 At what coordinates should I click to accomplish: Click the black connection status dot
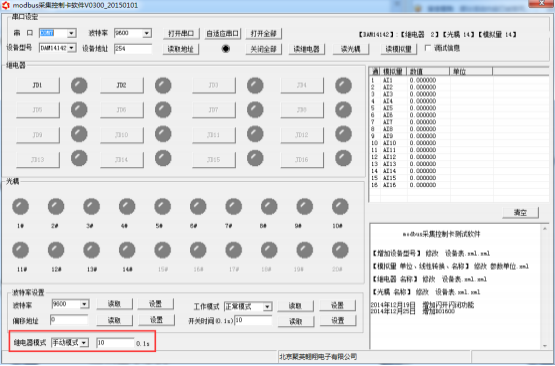coord(226,49)
